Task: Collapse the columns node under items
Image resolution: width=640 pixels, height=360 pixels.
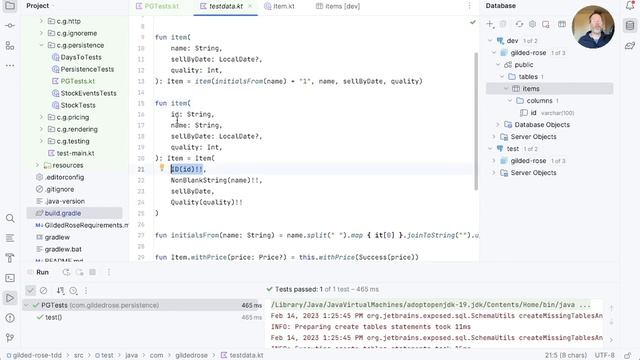Action: (510, 101)
